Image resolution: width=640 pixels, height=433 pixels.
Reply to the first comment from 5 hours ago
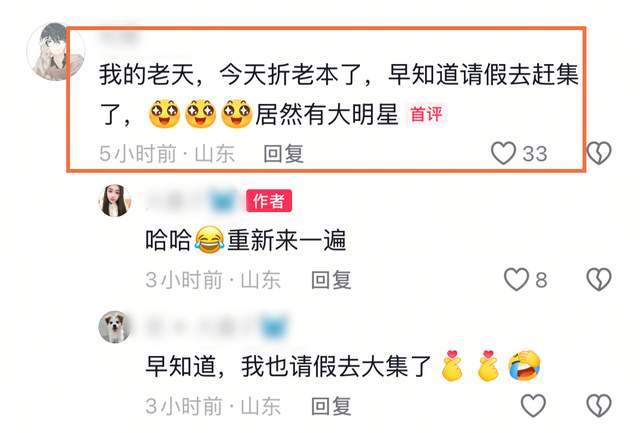point(283,154)
